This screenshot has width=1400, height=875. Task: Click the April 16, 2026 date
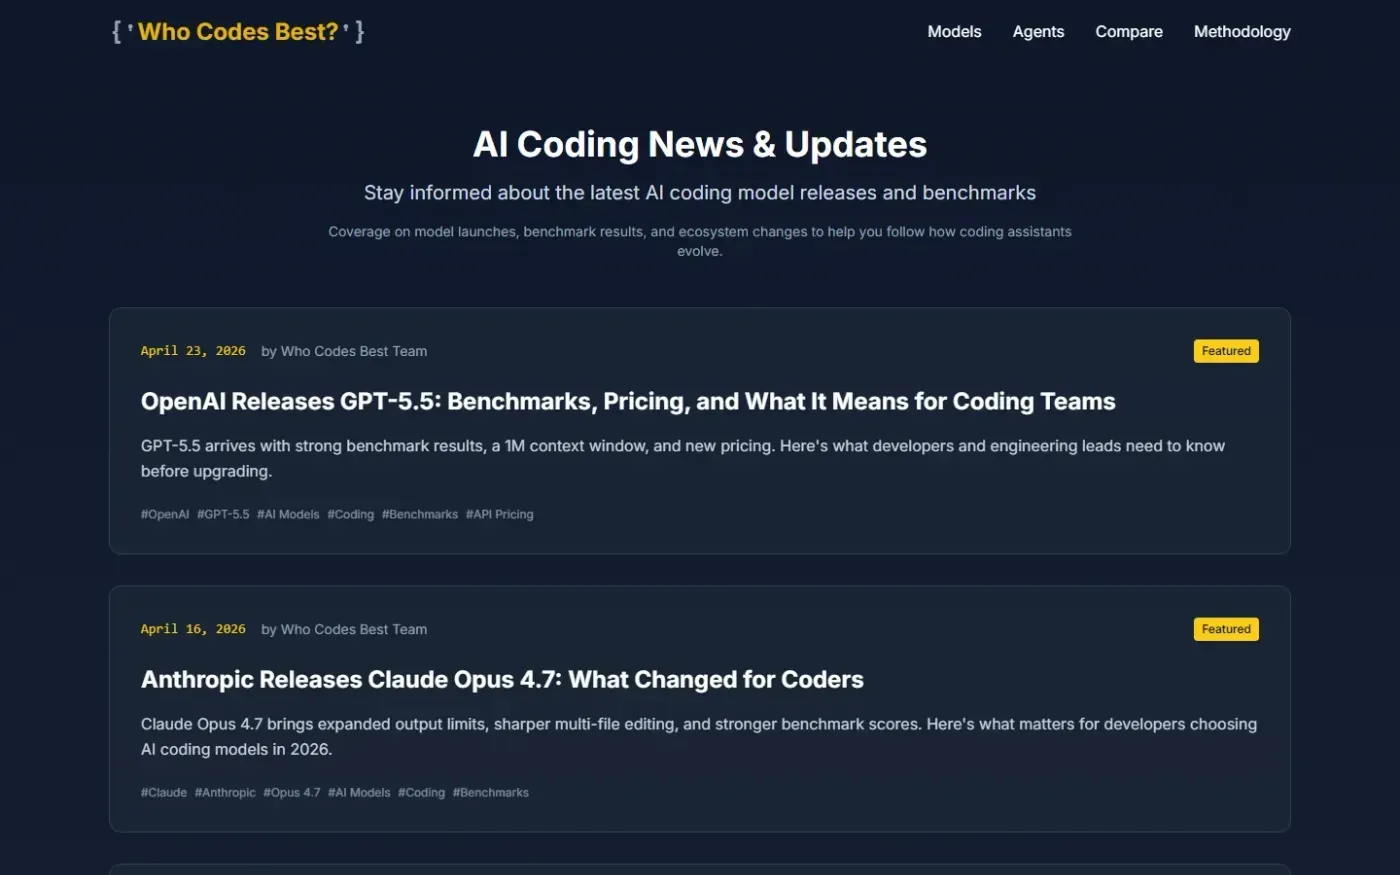tap(193, 629)
